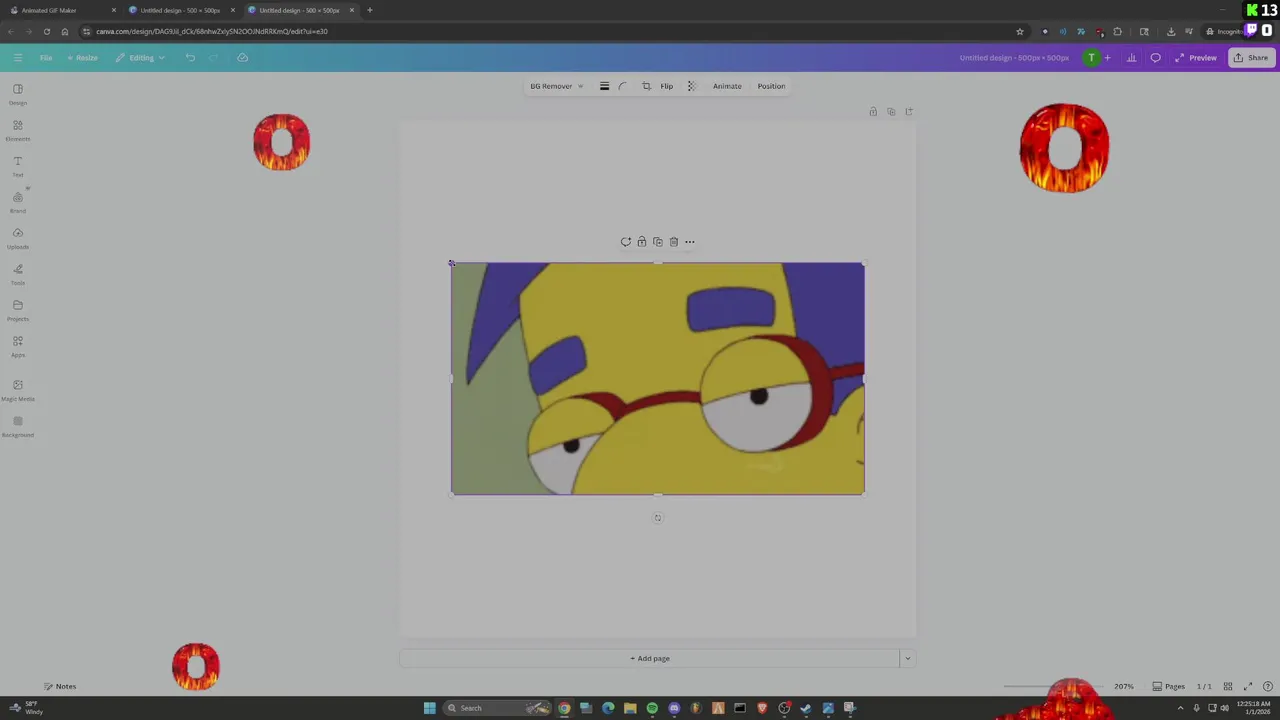
Task: Open the Design panel in sidebar
Action: click(x=18, y=94)
